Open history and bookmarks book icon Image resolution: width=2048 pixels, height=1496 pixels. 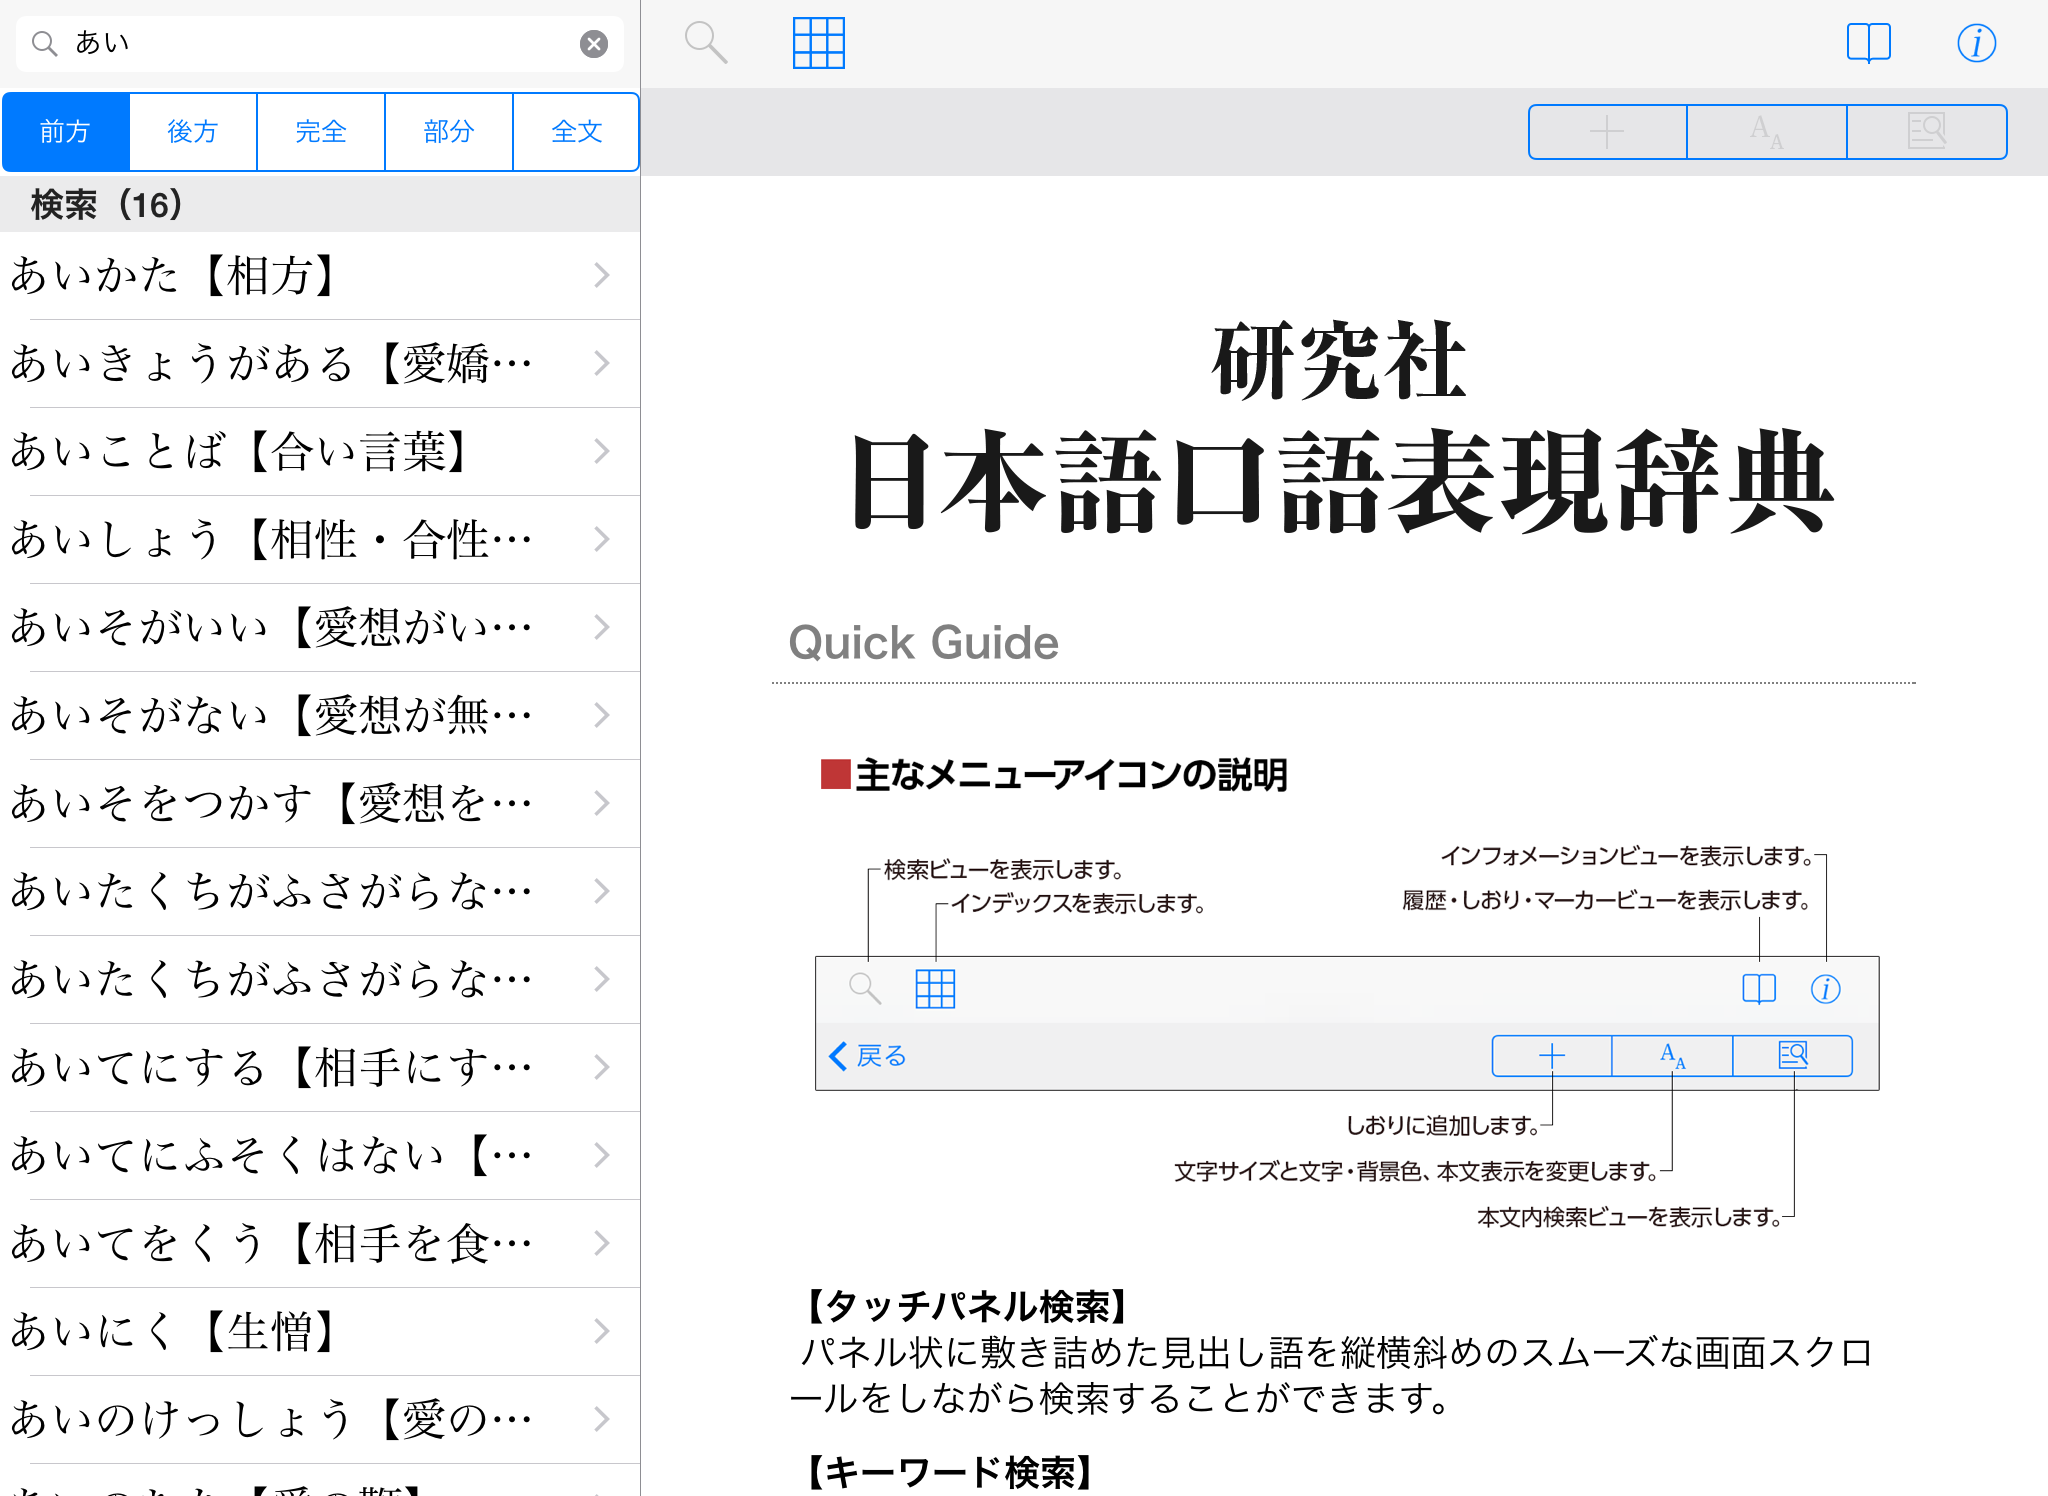point(1868,43)
